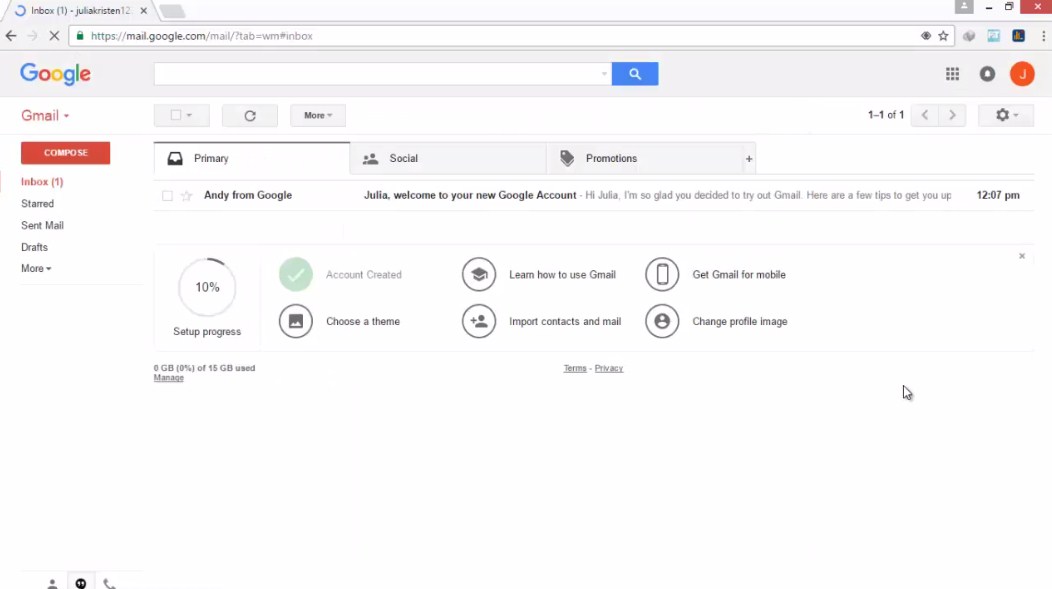1052x589 pixels.
Task: Open the orange J account avatar
Action: 1022,74
